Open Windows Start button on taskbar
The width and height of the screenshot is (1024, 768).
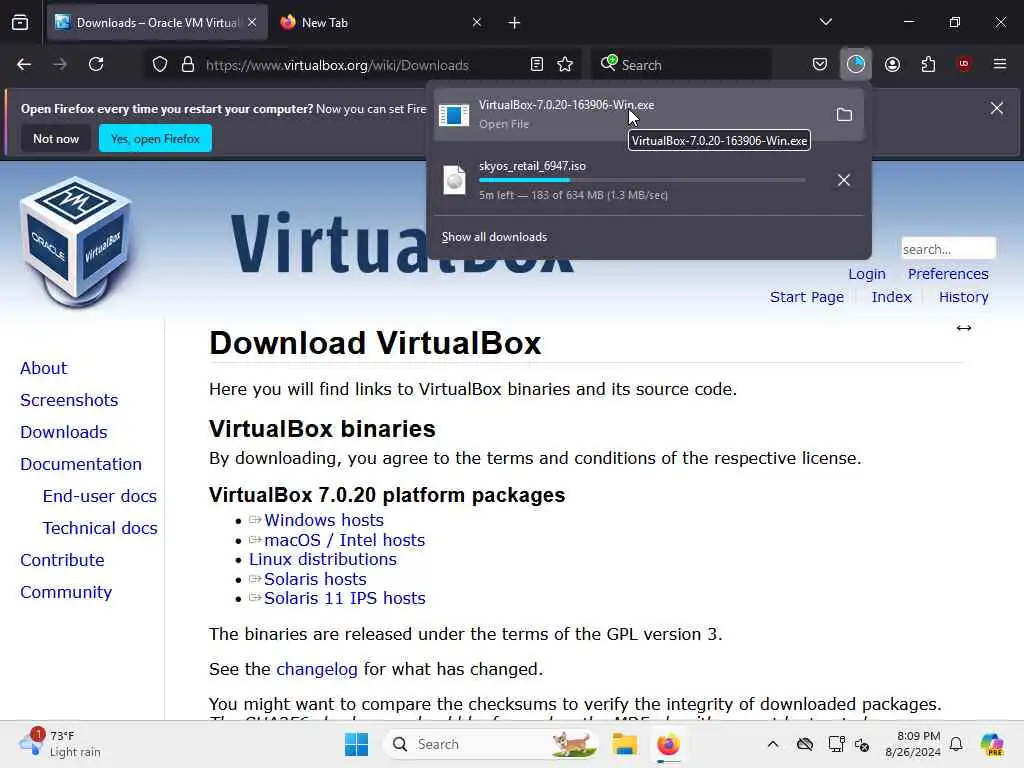point(357,744)
